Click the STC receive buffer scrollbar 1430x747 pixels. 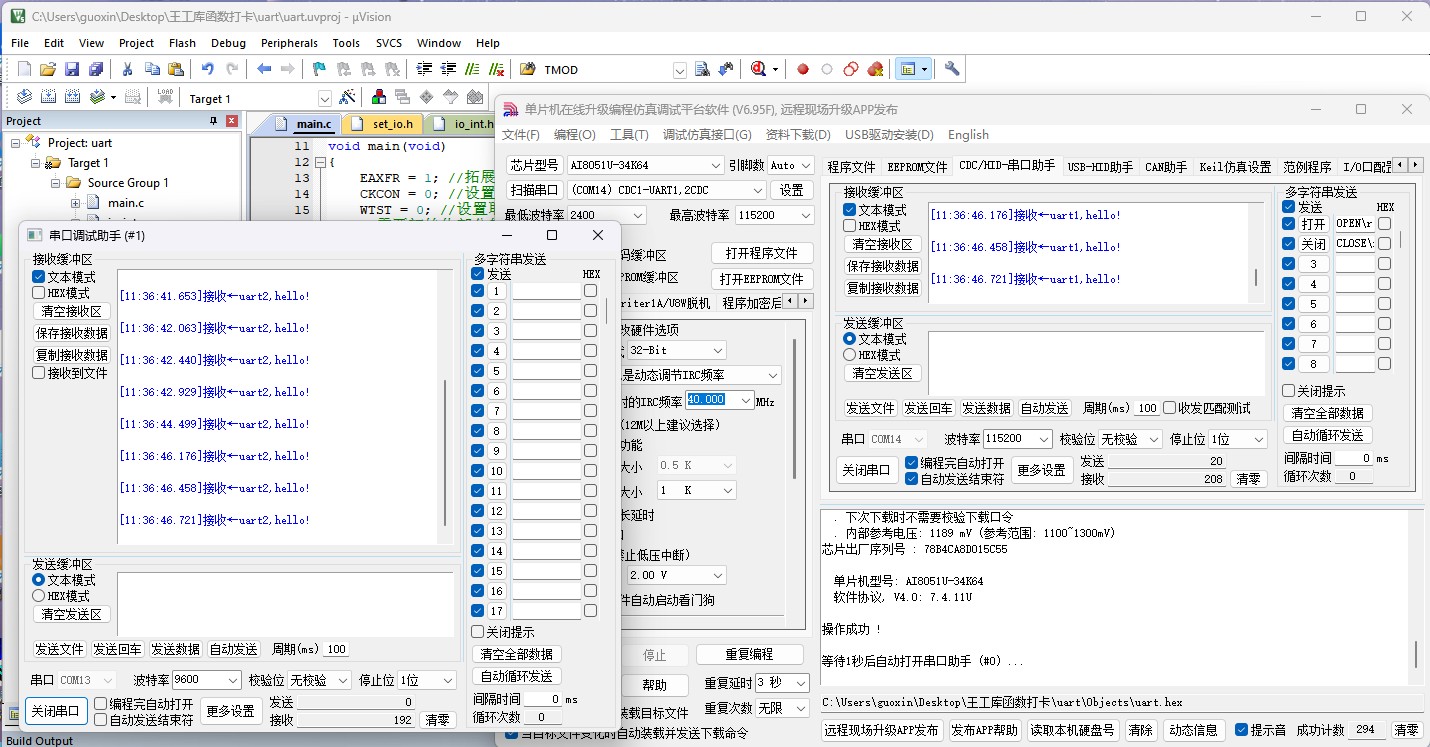(x=1257, y=277)
